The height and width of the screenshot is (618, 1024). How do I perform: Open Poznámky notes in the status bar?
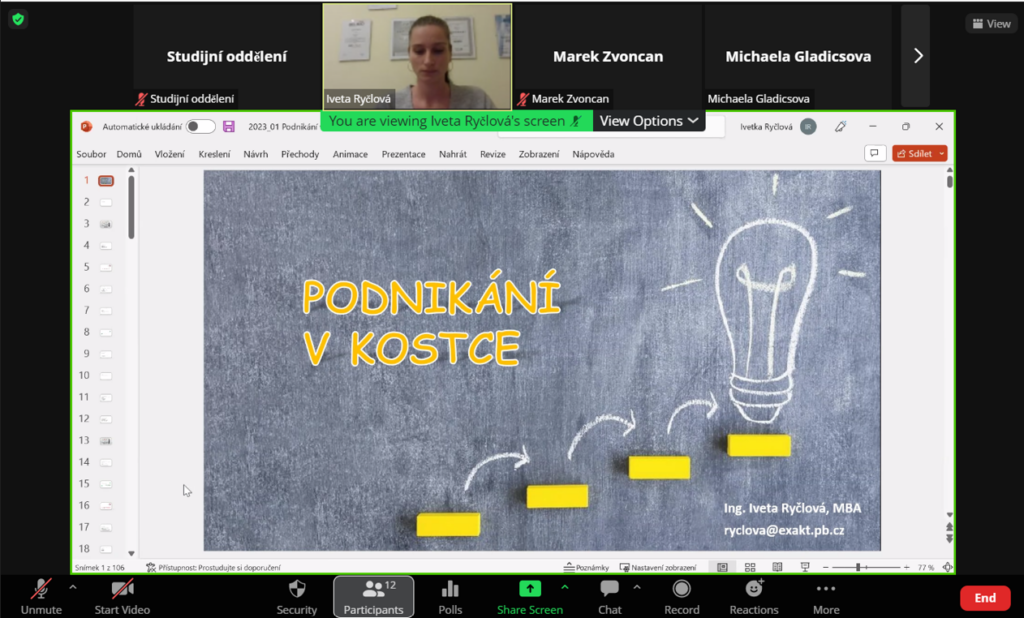[x=586, y=568]
